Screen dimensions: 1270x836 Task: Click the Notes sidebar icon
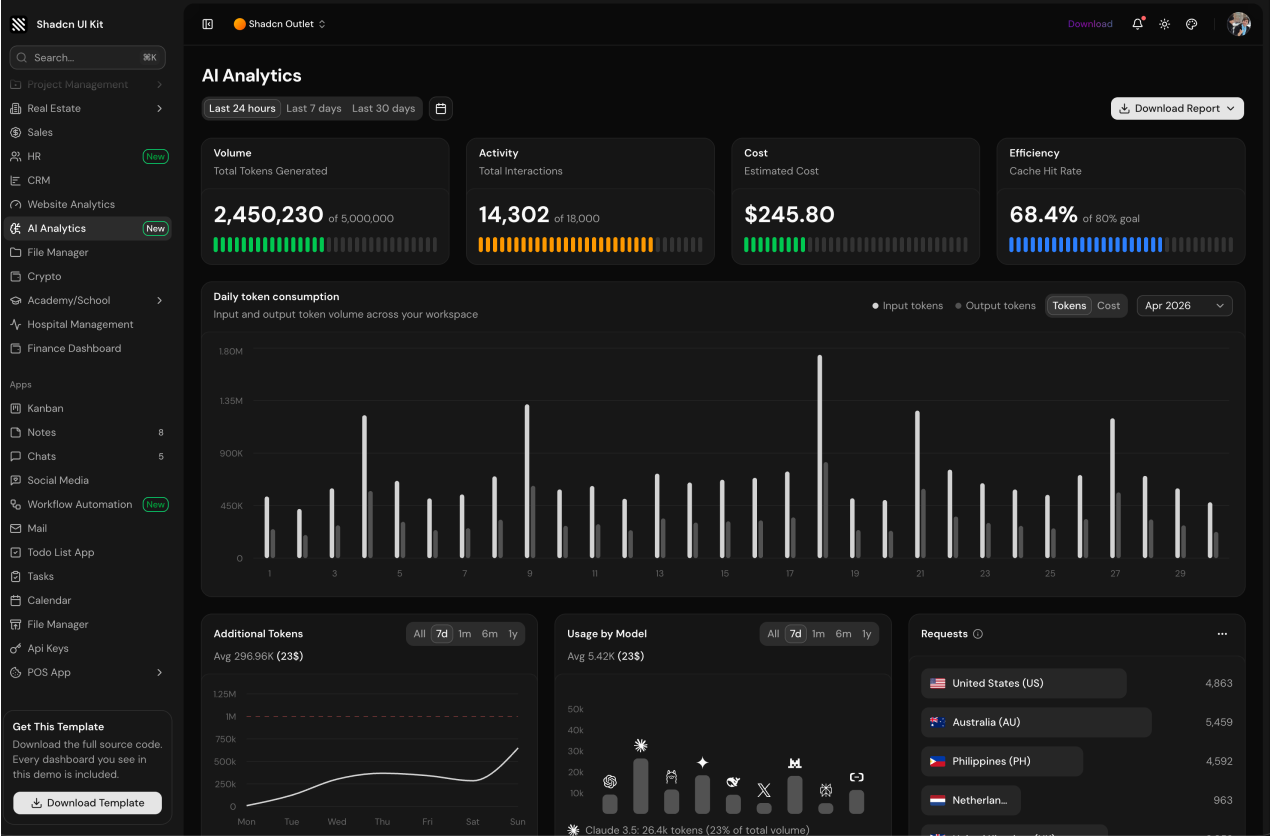pyautogui.click(x=16, y=432)
